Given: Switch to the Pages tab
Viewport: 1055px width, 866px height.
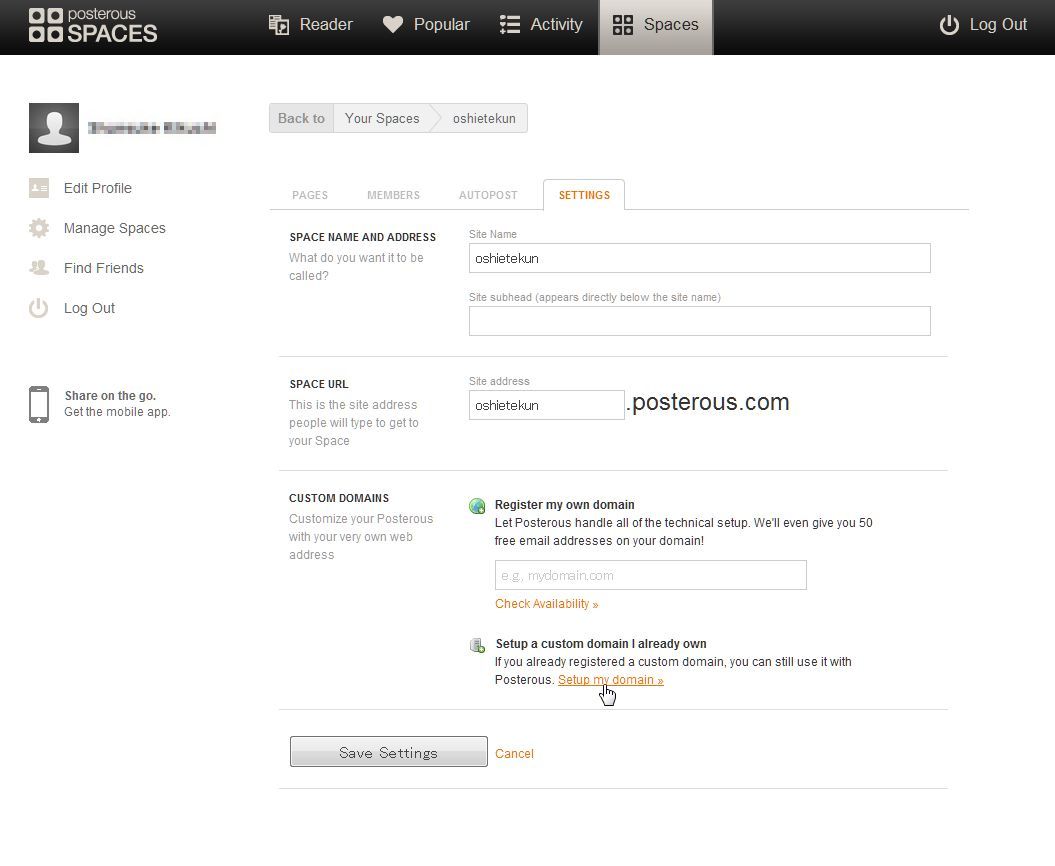Looking at the screenshot, I should 310,195.
